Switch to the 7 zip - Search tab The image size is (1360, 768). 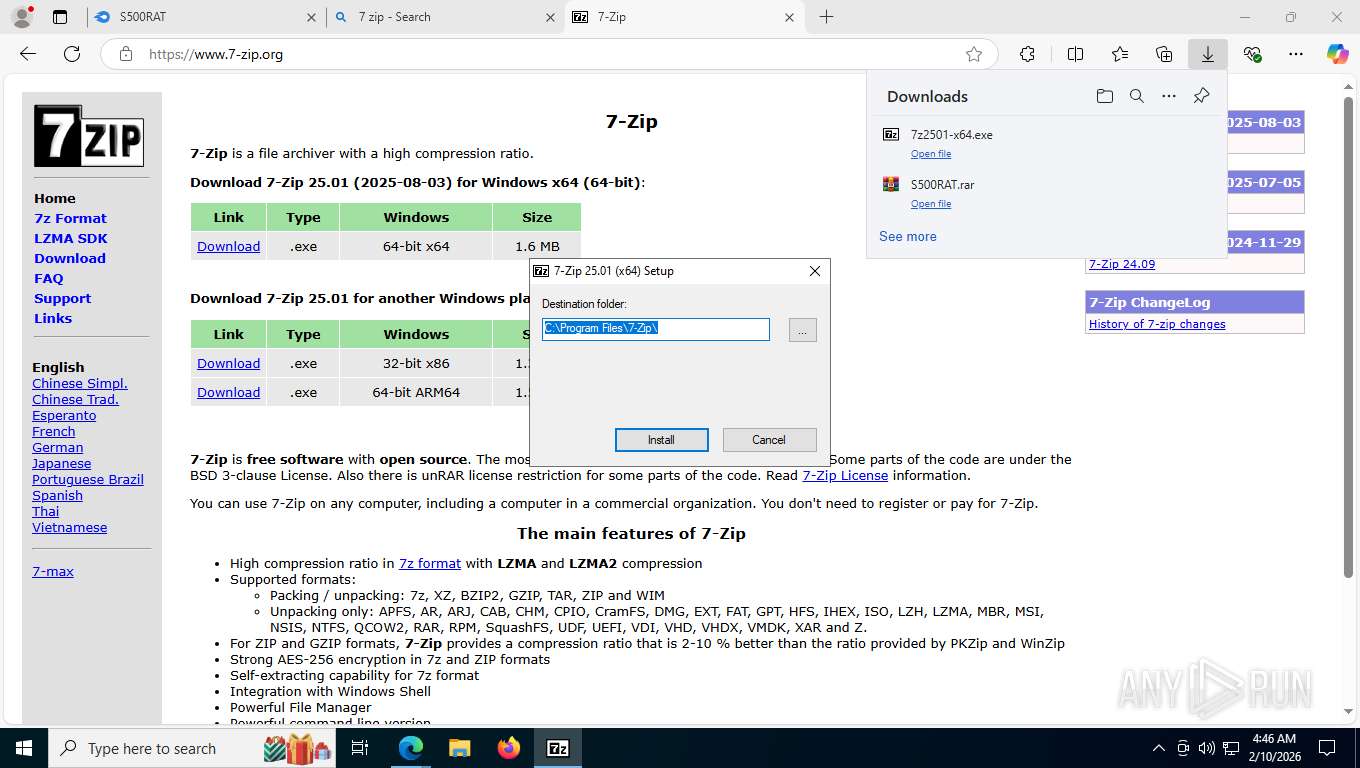pyautogui.click(x=445, y=17)
